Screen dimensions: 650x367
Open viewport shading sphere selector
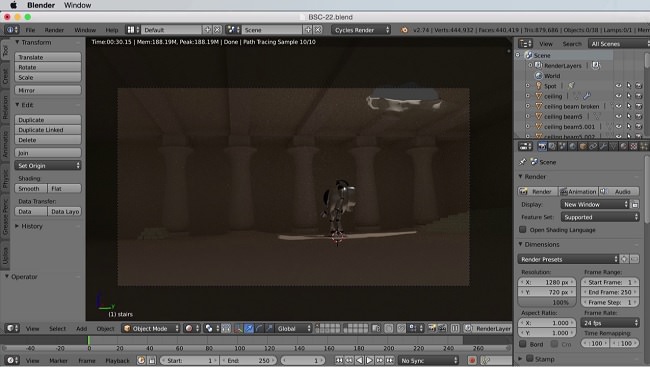pos(191,328)
